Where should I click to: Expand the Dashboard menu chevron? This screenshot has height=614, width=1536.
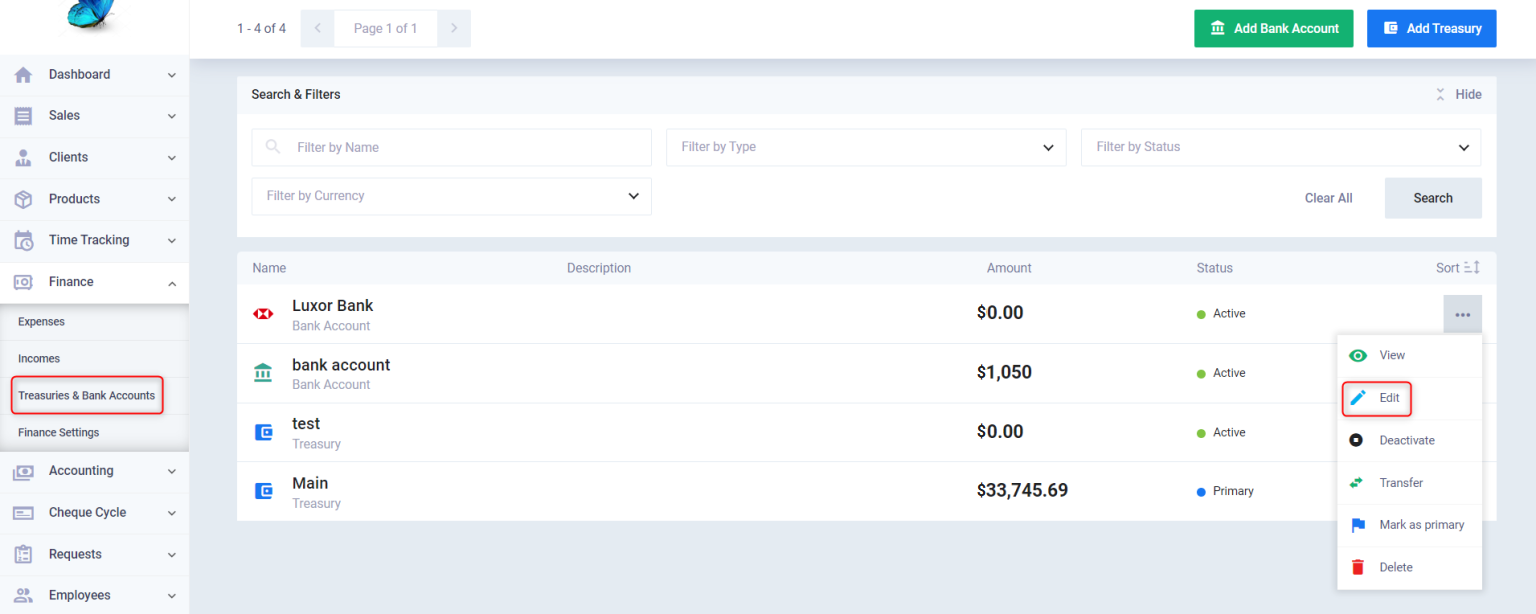pyautogui.click(x=172, y=75)
